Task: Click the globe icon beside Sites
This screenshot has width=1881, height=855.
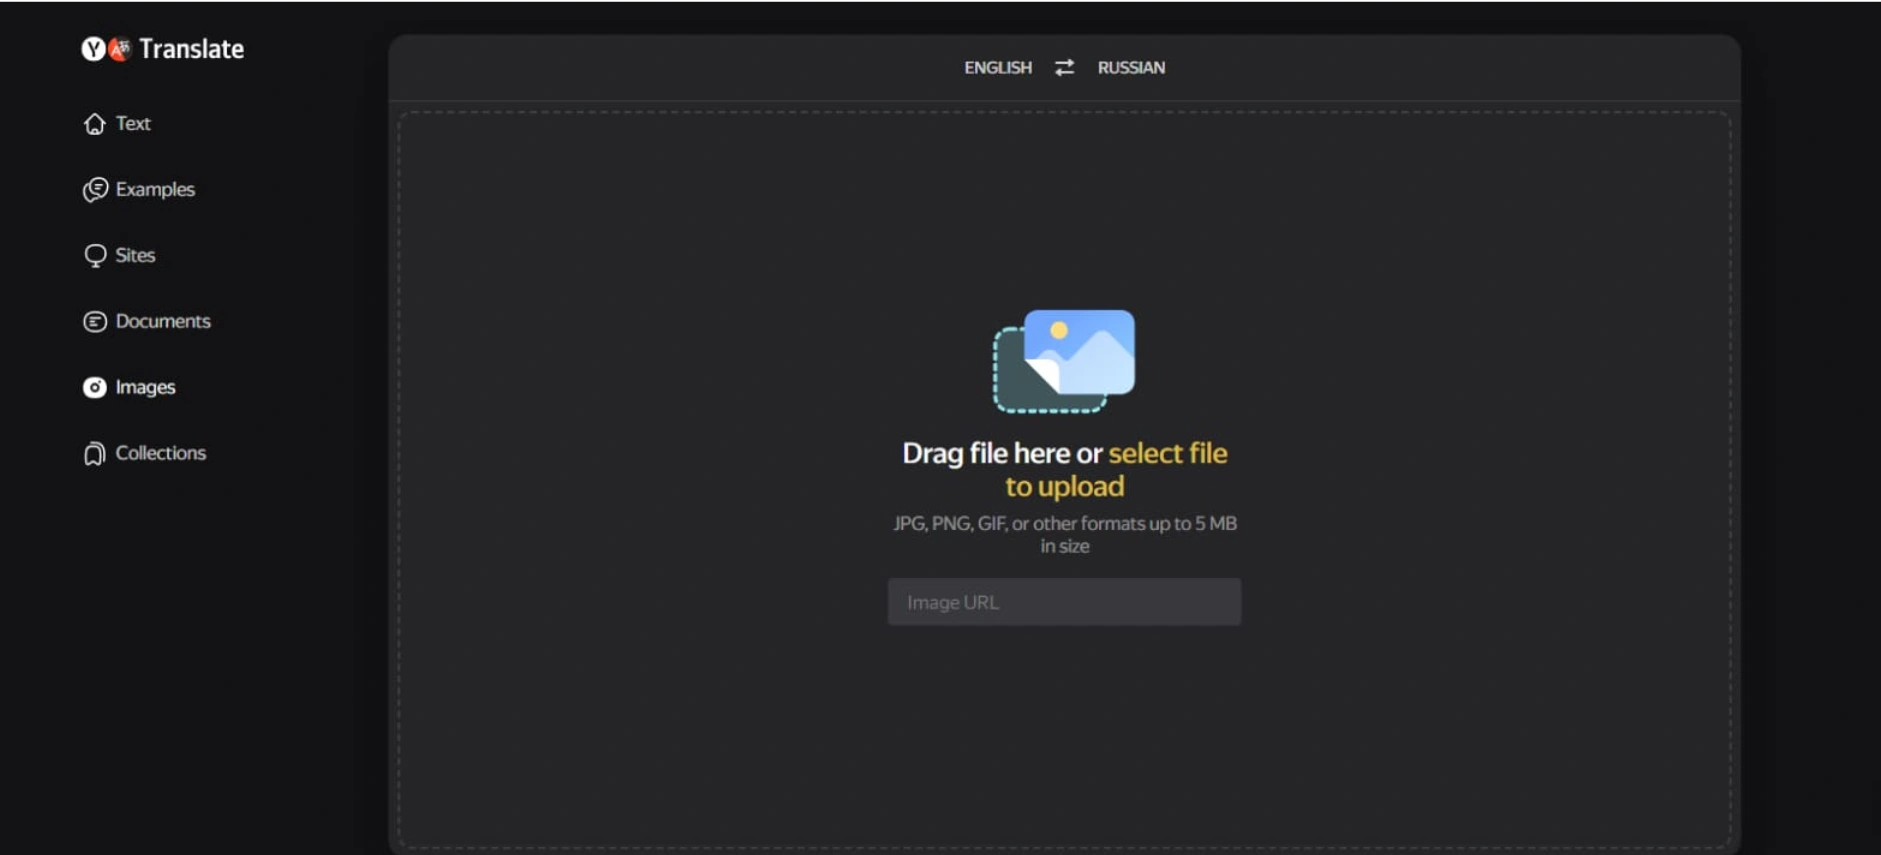Action: click(95, 255)
